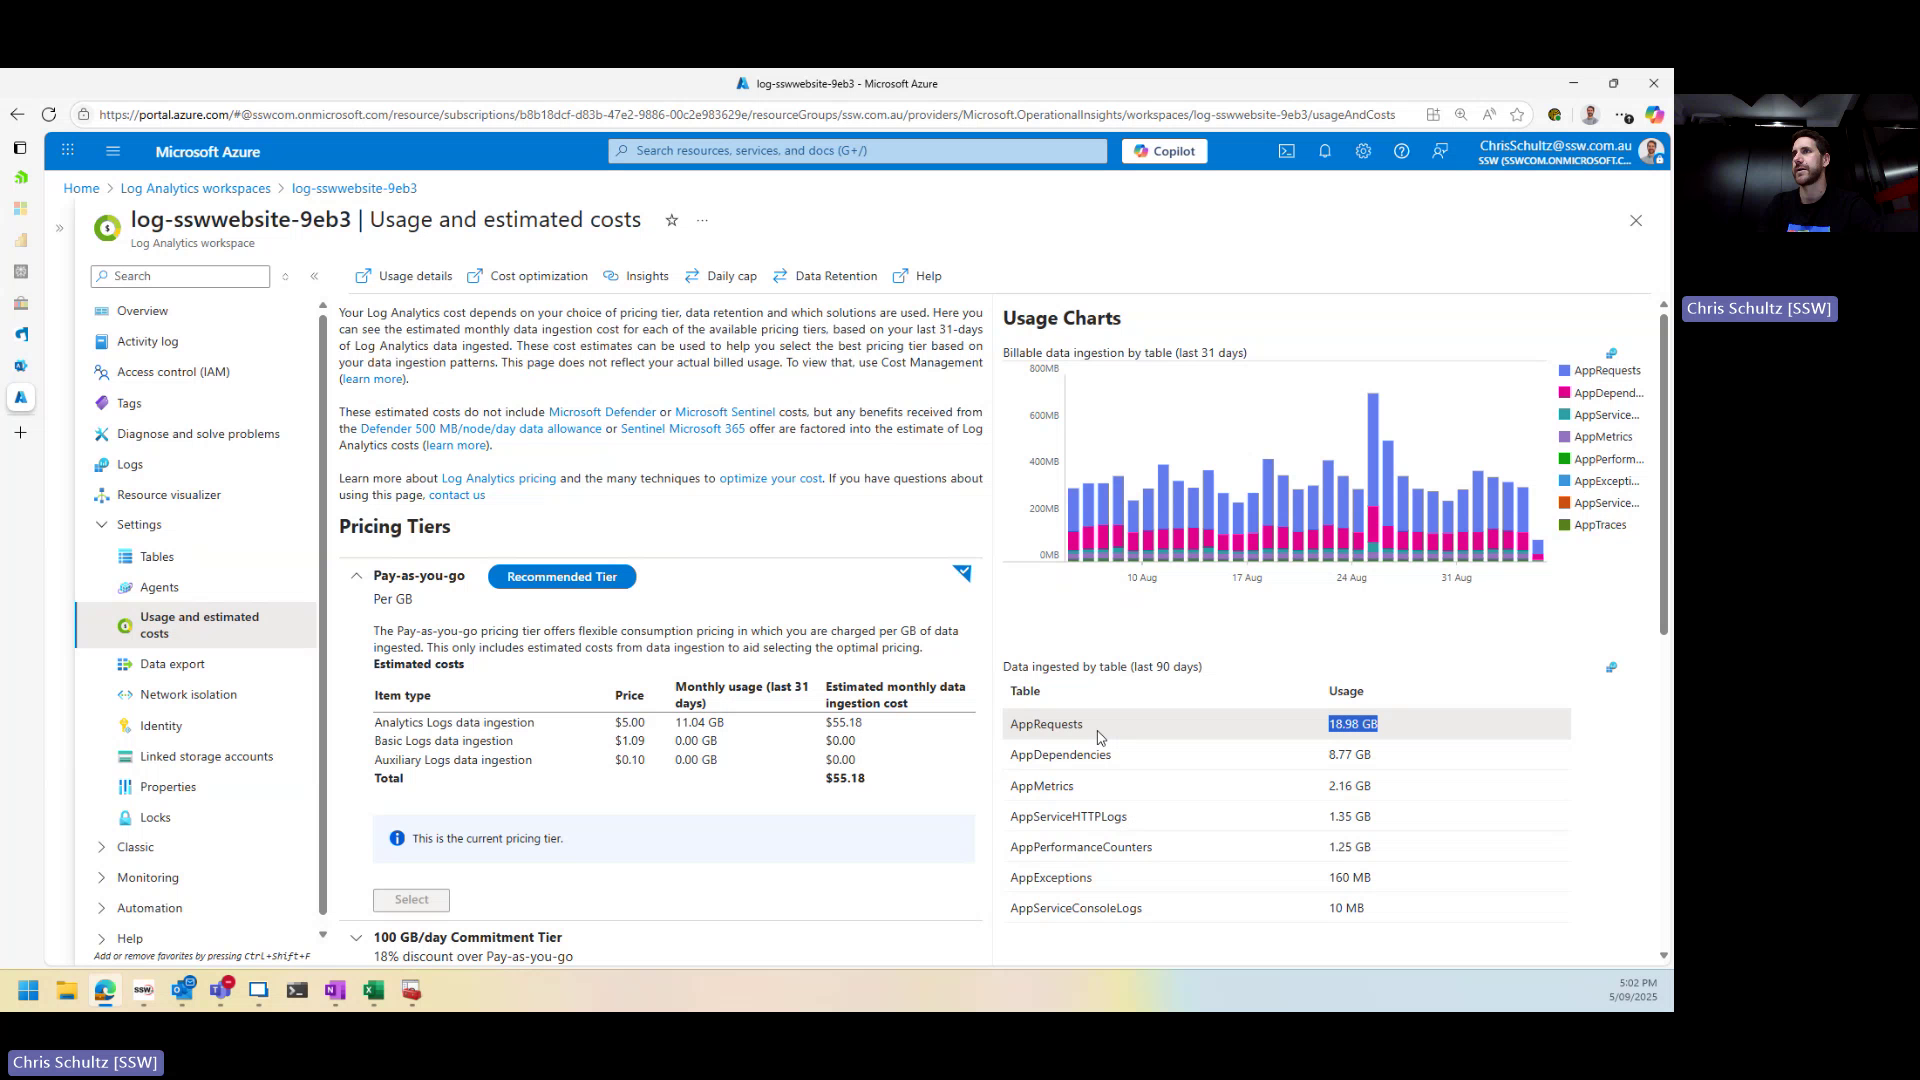The image size is (1920, 1080).
Task: Click the resource menu Search field
Action: [x=180, y=276]
